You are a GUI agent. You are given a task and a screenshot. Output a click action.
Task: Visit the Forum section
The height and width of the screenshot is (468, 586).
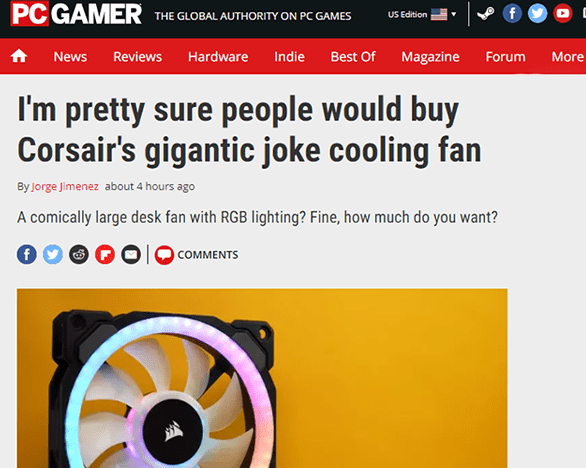coord(505,57)
